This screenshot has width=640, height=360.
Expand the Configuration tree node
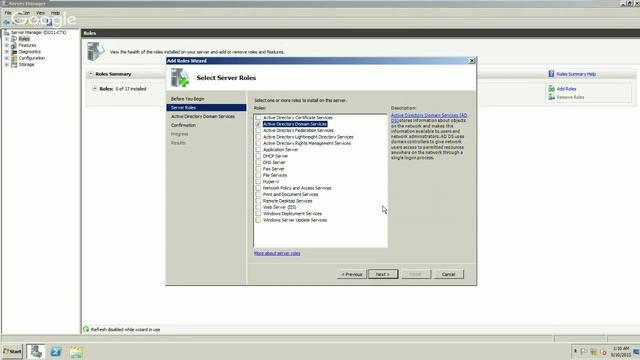click(7, 58)
